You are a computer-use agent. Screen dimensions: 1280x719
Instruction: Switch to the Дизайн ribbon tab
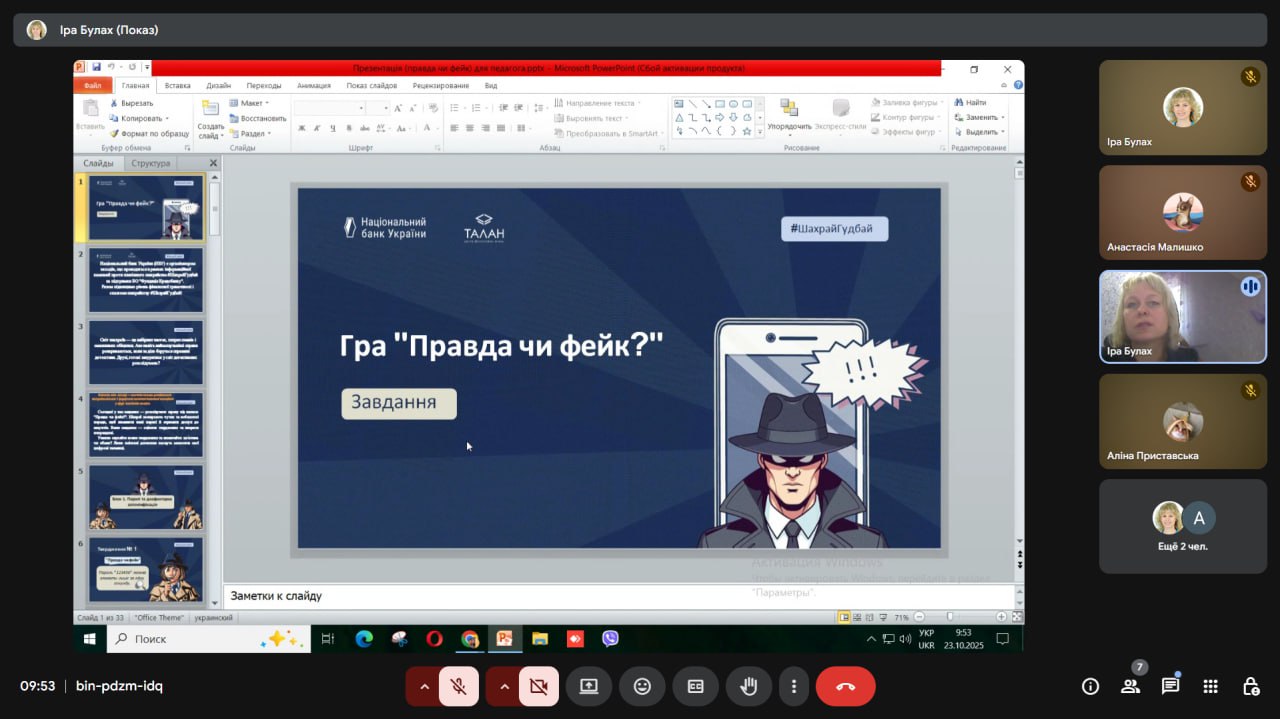click(x=218, y=86)
